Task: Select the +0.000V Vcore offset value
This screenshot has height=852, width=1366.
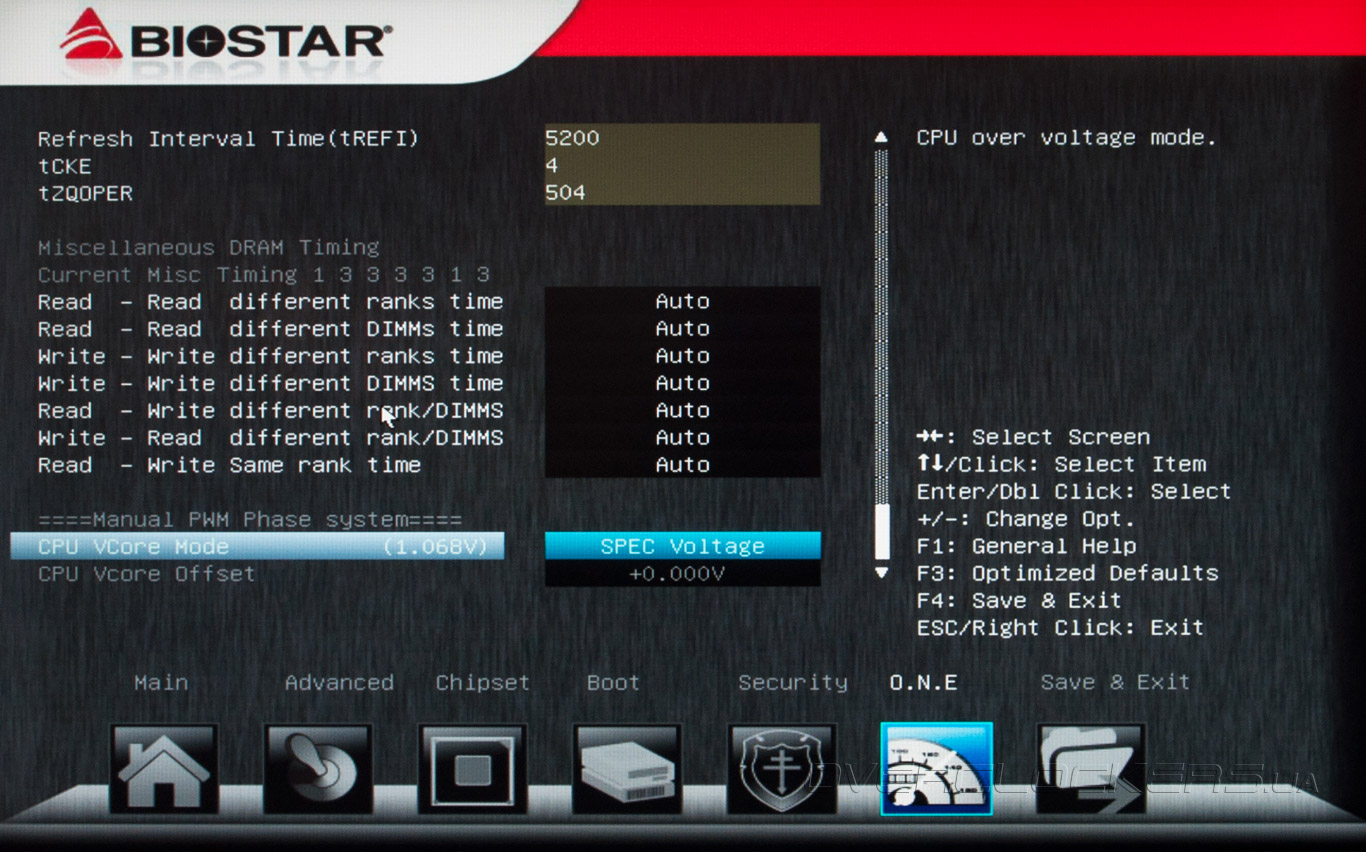Action: (682, 573)
